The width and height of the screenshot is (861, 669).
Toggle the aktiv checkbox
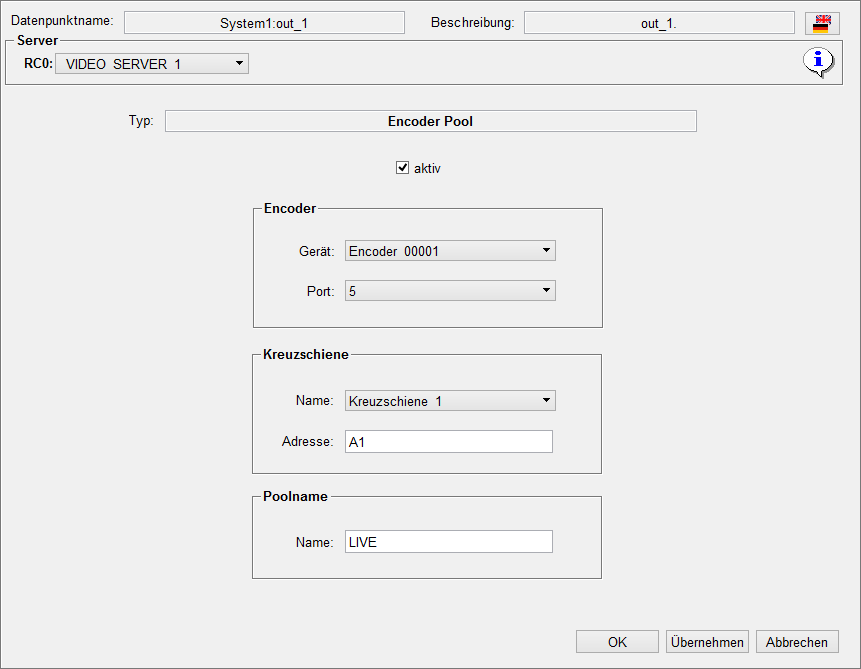coord(403,168)
